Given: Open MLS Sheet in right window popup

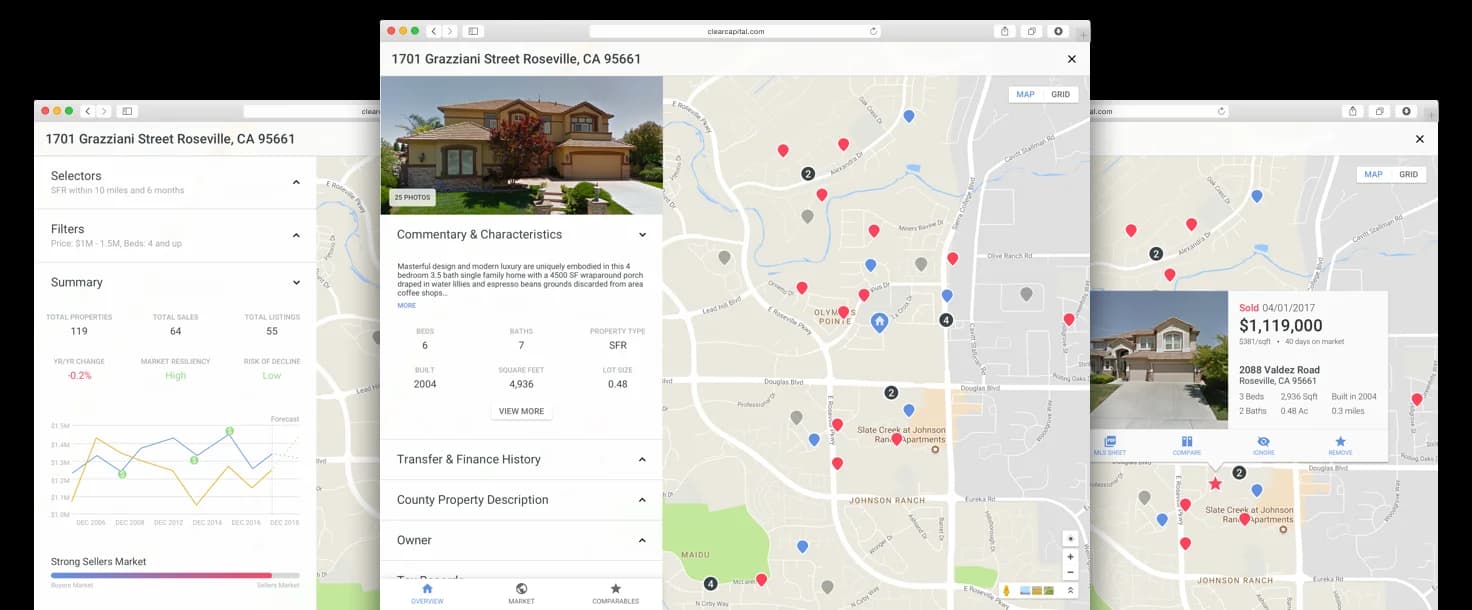Looking at the screenshot, I should coord(1110,446).
